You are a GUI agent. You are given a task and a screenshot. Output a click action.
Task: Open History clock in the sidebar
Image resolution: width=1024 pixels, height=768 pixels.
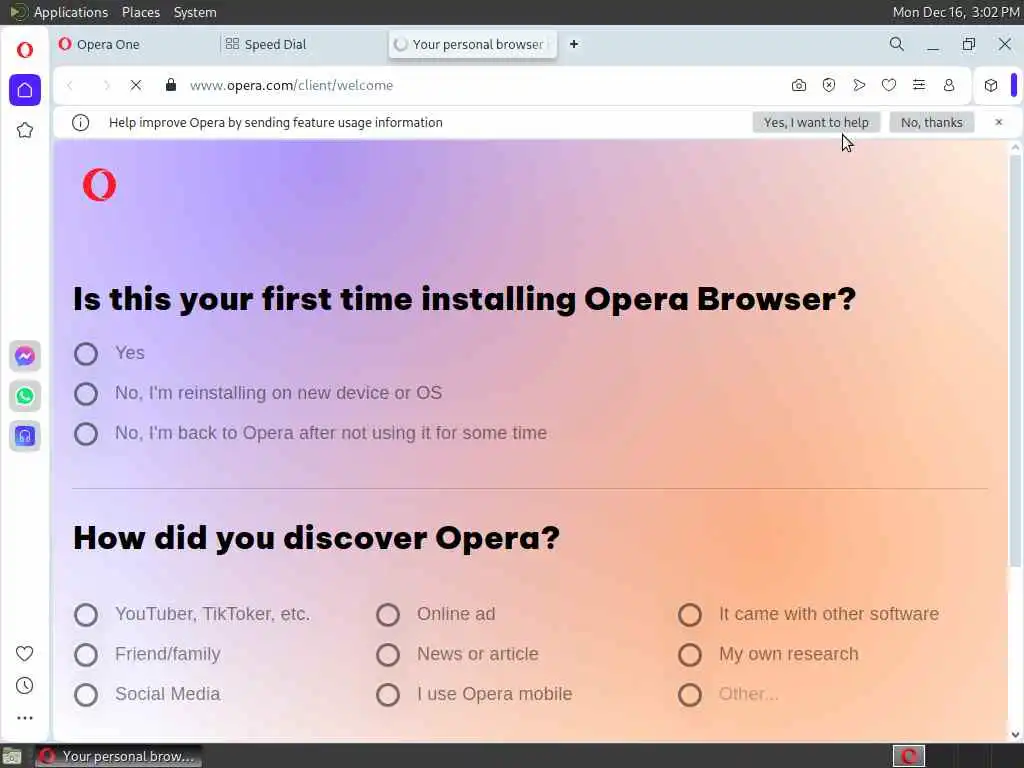click(25, 685)
